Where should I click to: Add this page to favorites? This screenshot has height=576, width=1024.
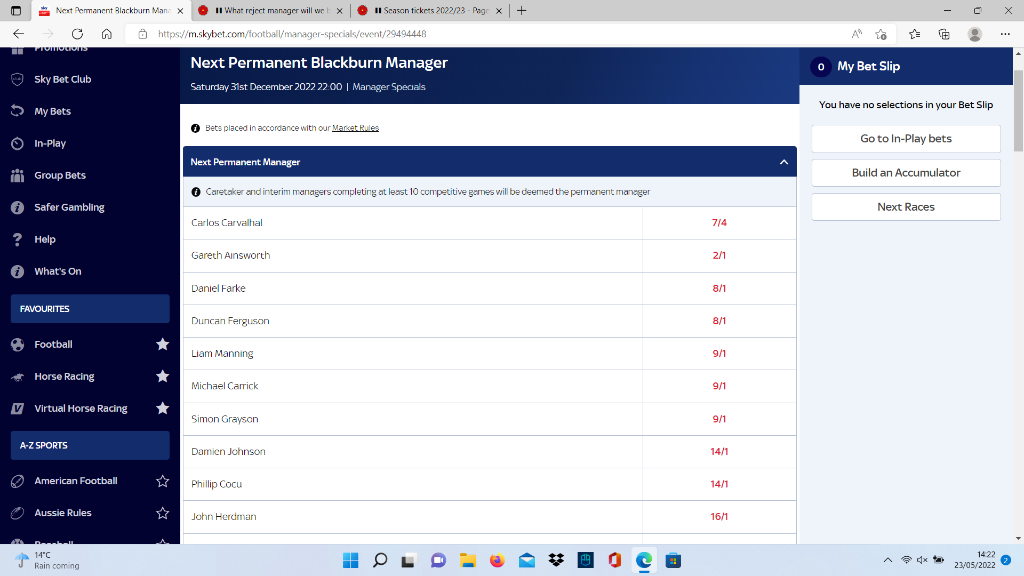[881, 34]
